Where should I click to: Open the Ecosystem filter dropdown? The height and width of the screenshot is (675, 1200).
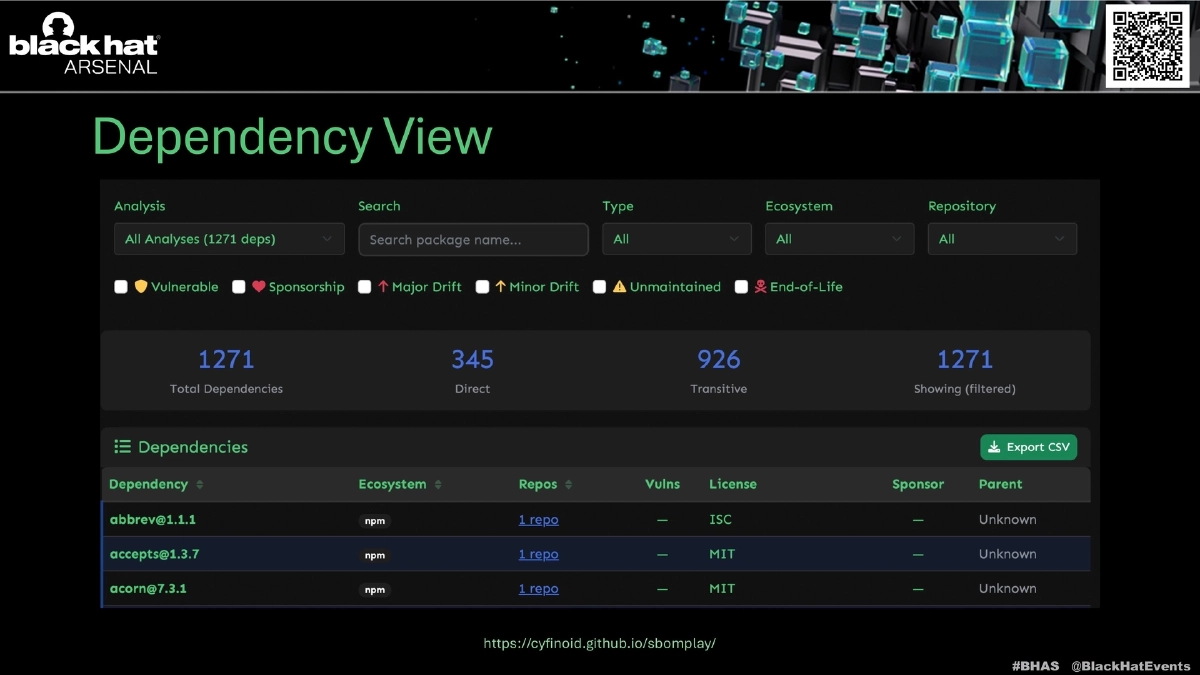(x=839, y=239)
